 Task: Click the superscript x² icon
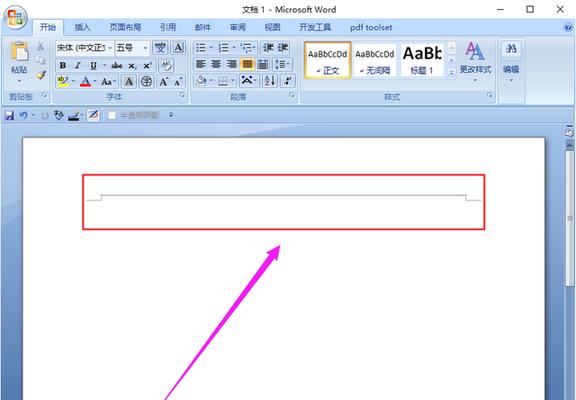[x=147, y=65]
